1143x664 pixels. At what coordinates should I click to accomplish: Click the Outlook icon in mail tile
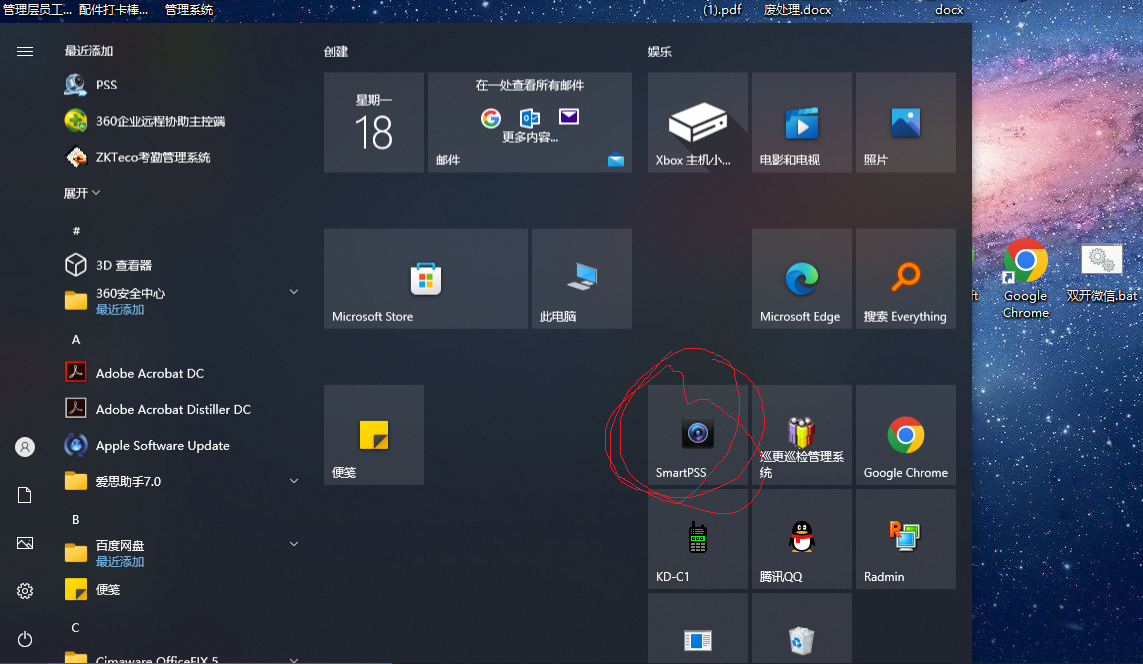(530, 117)
